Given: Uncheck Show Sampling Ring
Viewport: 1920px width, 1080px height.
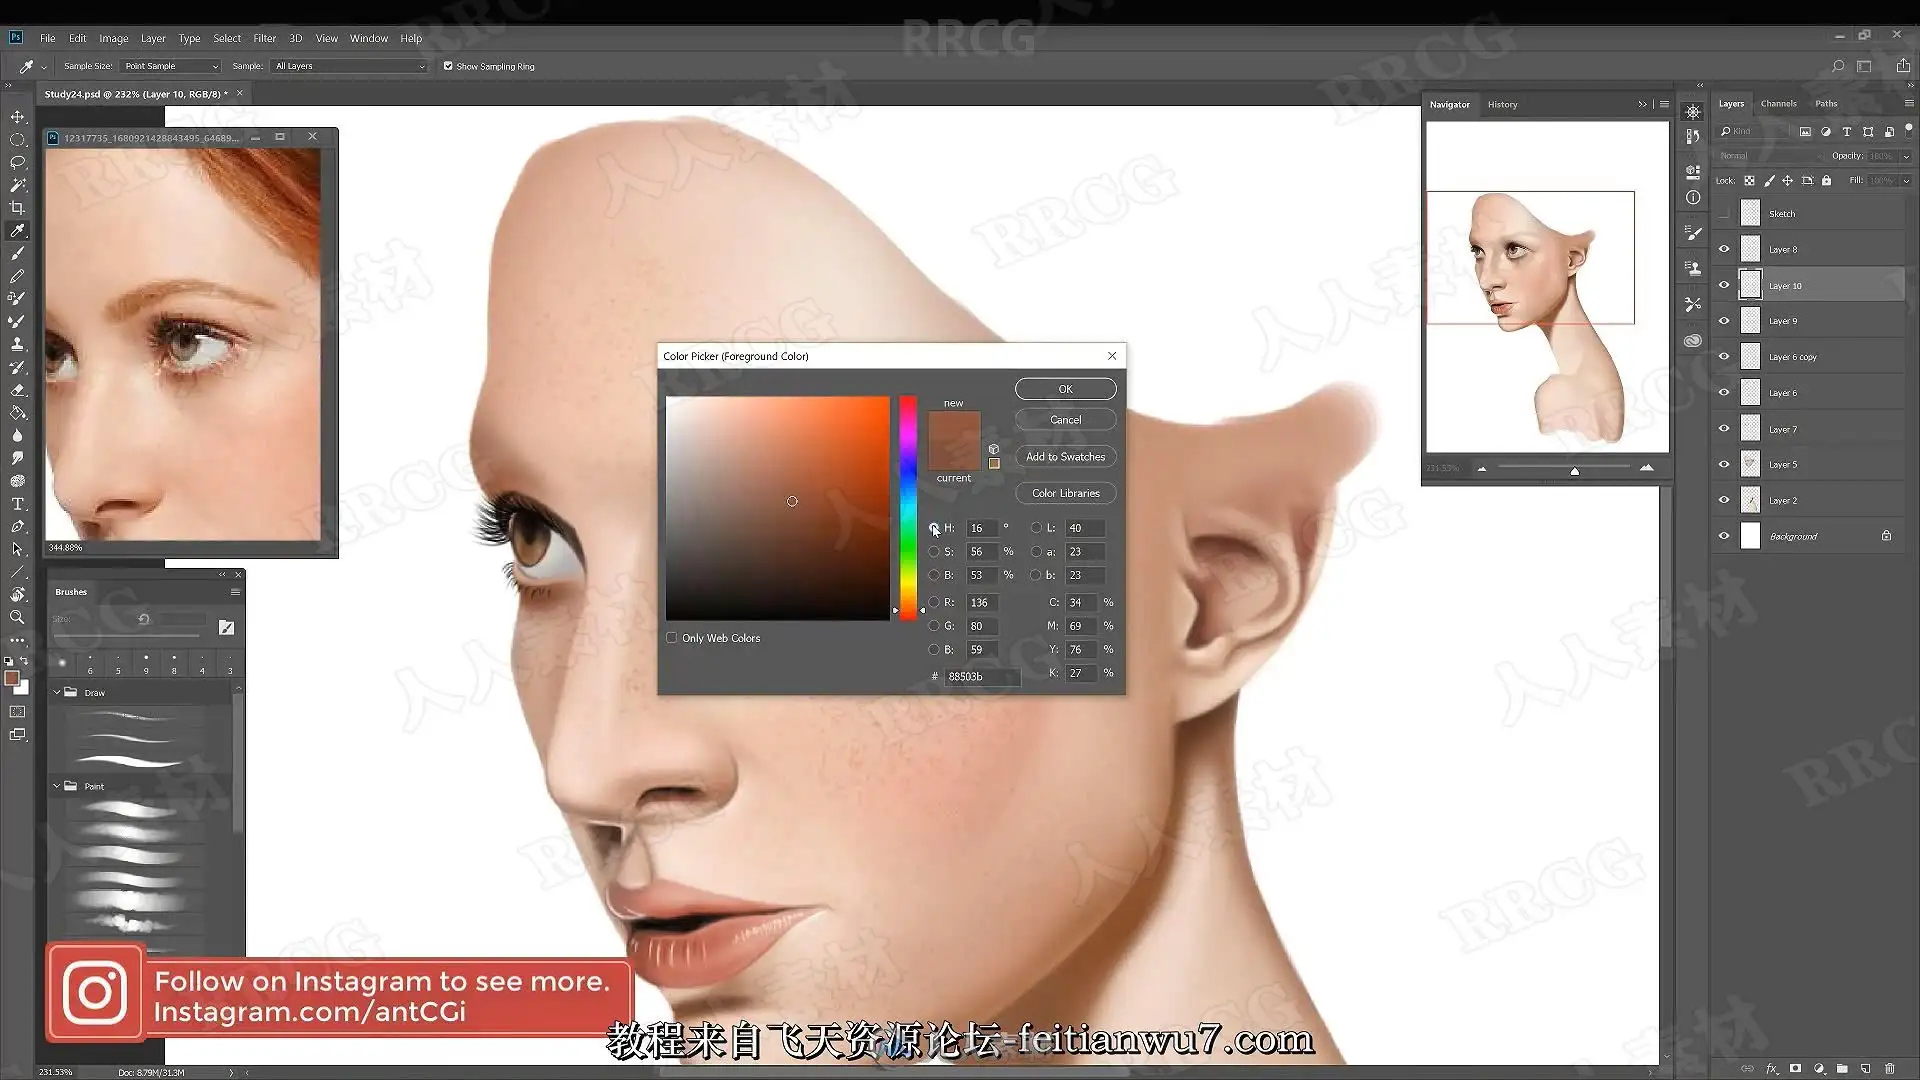Looking at the screenshot, I should coord(448,66).
